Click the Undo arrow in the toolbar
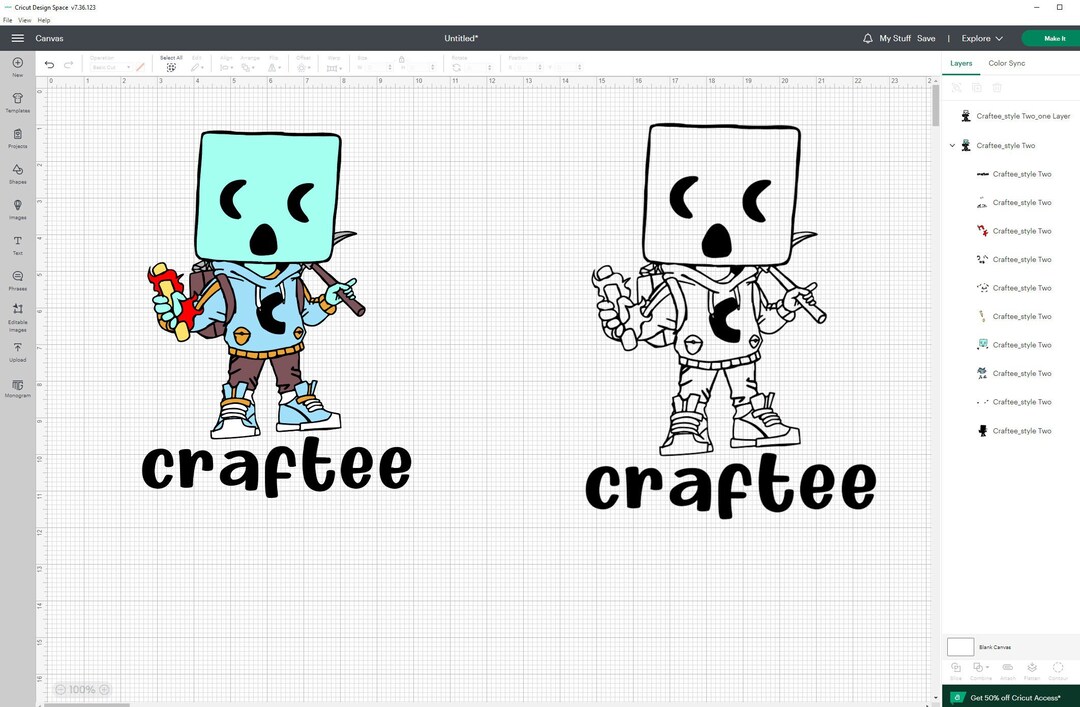Image resolution: width=1080 pixels, height=707 pixels. point(48,64)
